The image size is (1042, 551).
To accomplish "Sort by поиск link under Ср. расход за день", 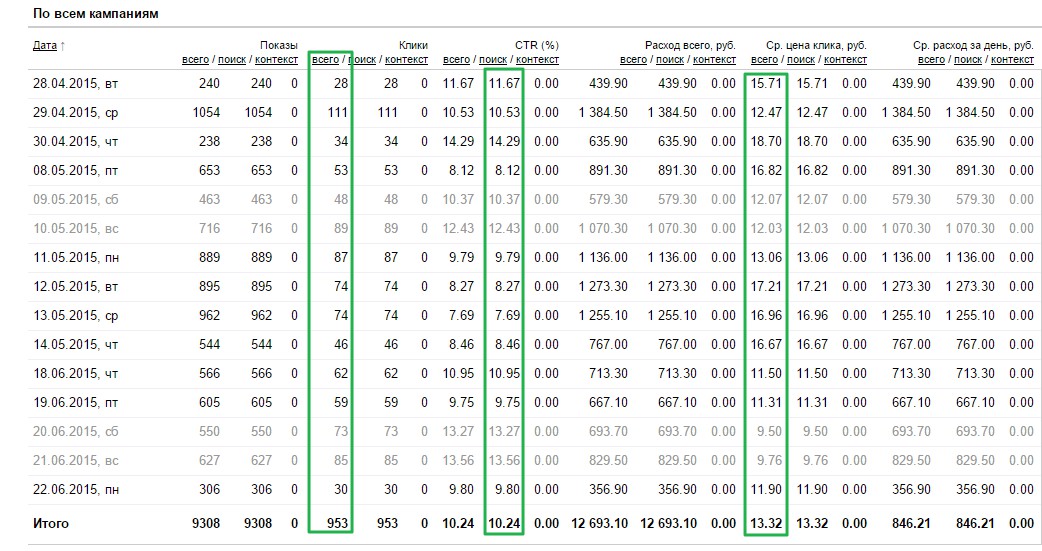I will click(x=968, y=59).
